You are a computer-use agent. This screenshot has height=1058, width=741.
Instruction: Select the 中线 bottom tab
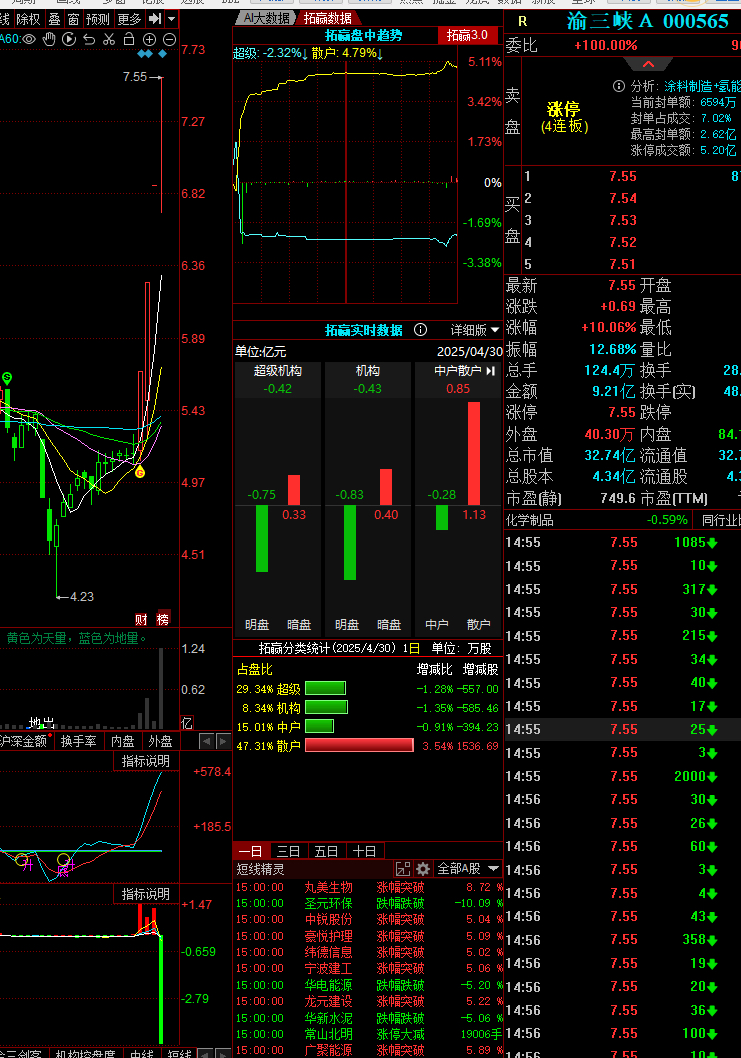(x=142, y=1053)
